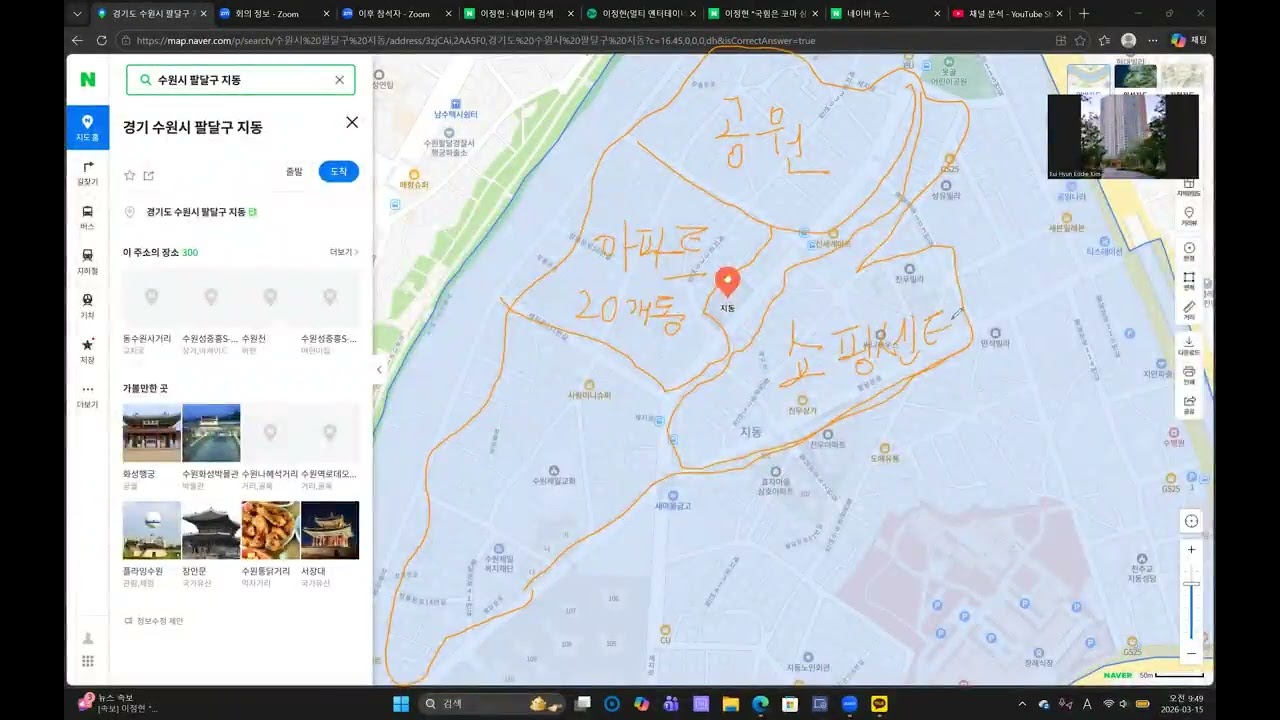Click the 다운로드 map download tool
Image resolution: width=1280 pixels, height=720 pixels.
(1189, 345)
